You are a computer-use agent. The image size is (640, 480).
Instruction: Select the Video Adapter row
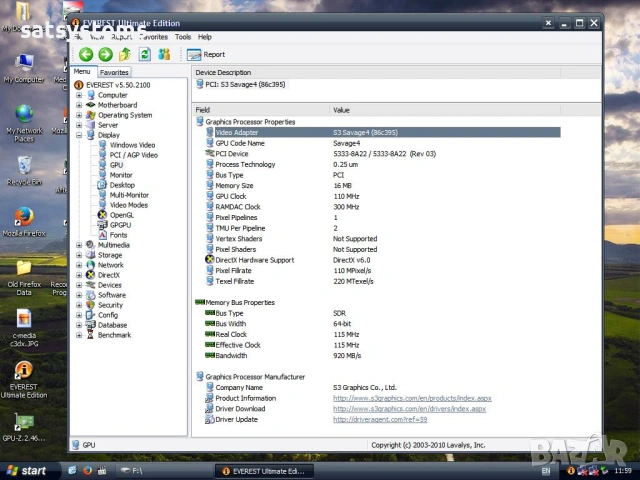383,132
